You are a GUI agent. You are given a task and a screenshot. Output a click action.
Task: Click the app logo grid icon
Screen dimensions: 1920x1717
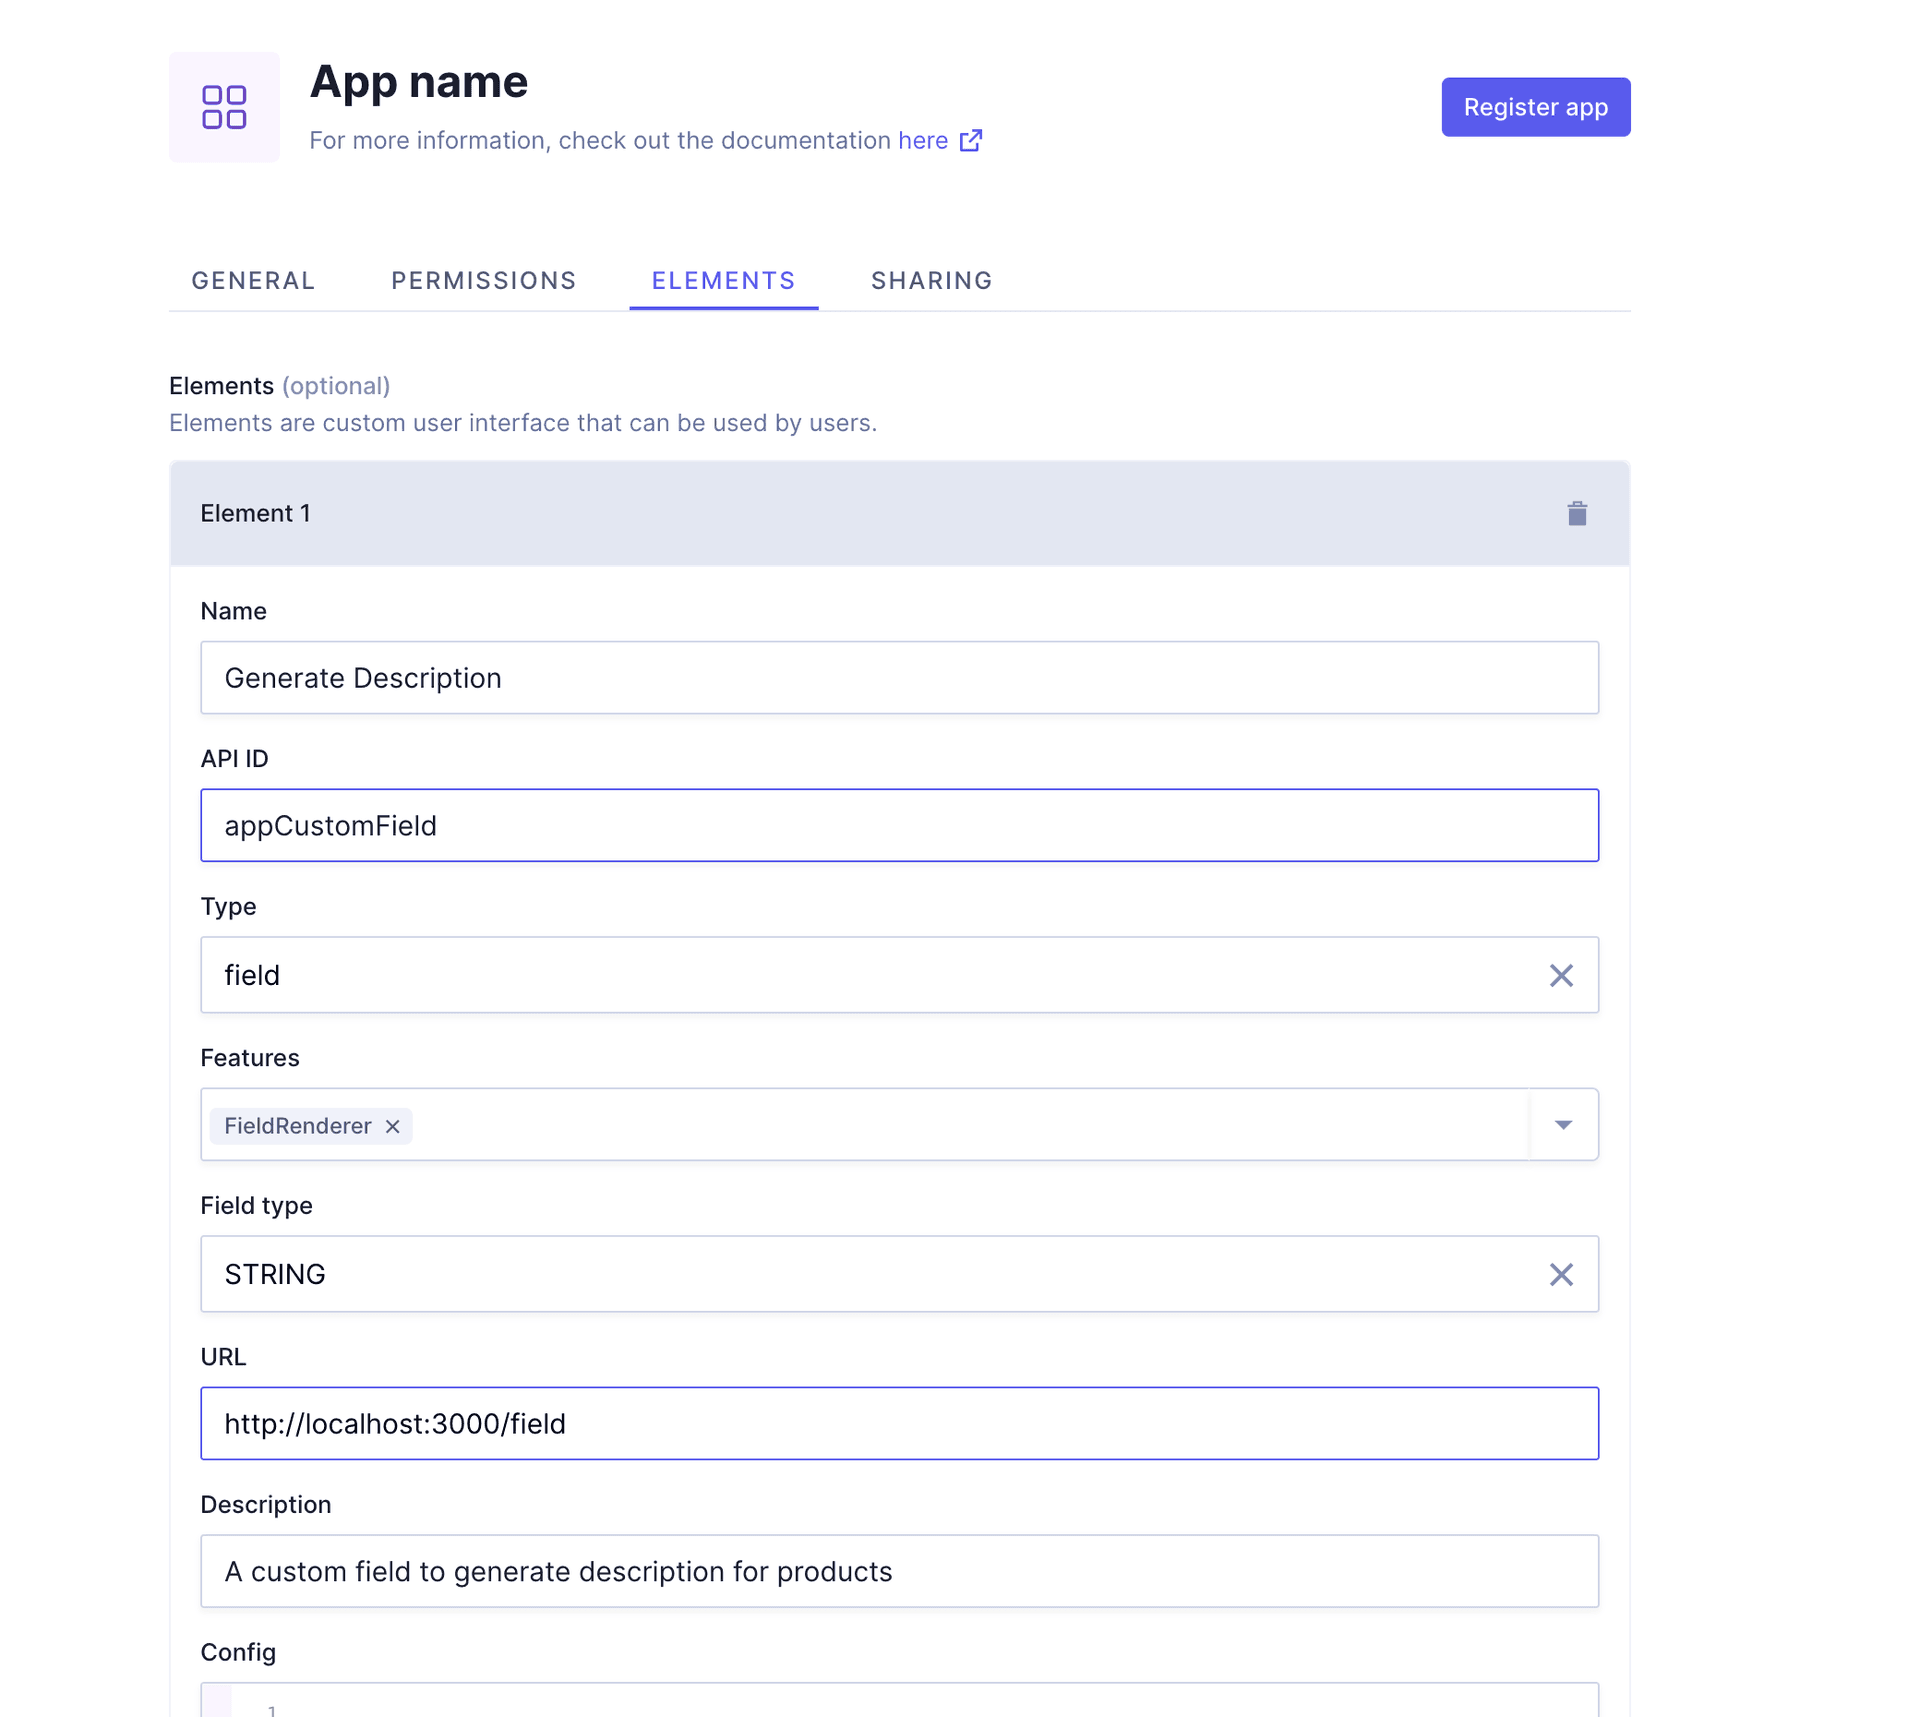point(225,106)
